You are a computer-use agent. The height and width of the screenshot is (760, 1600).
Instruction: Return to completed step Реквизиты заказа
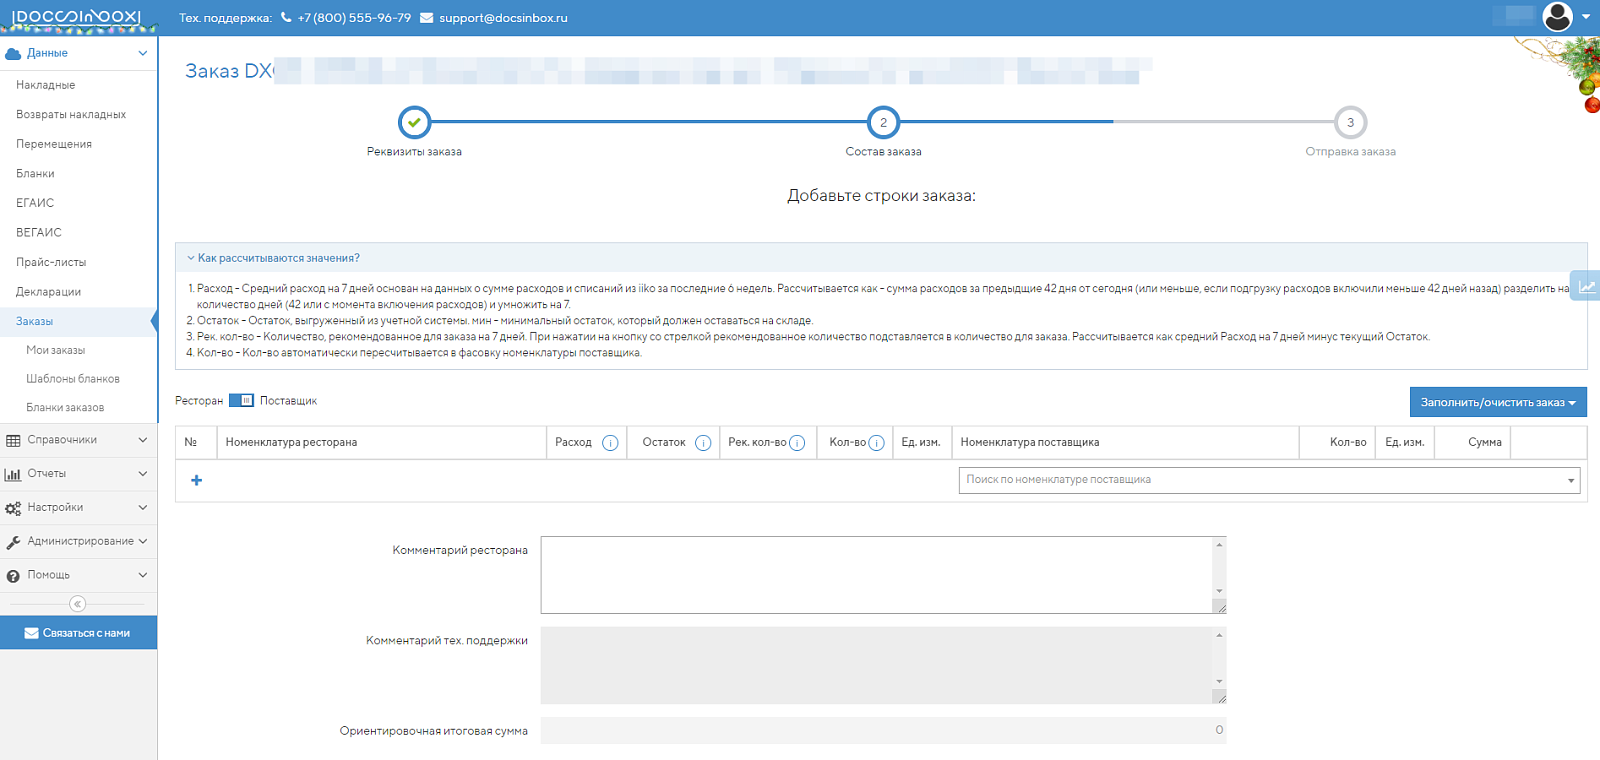click(414, 123)
